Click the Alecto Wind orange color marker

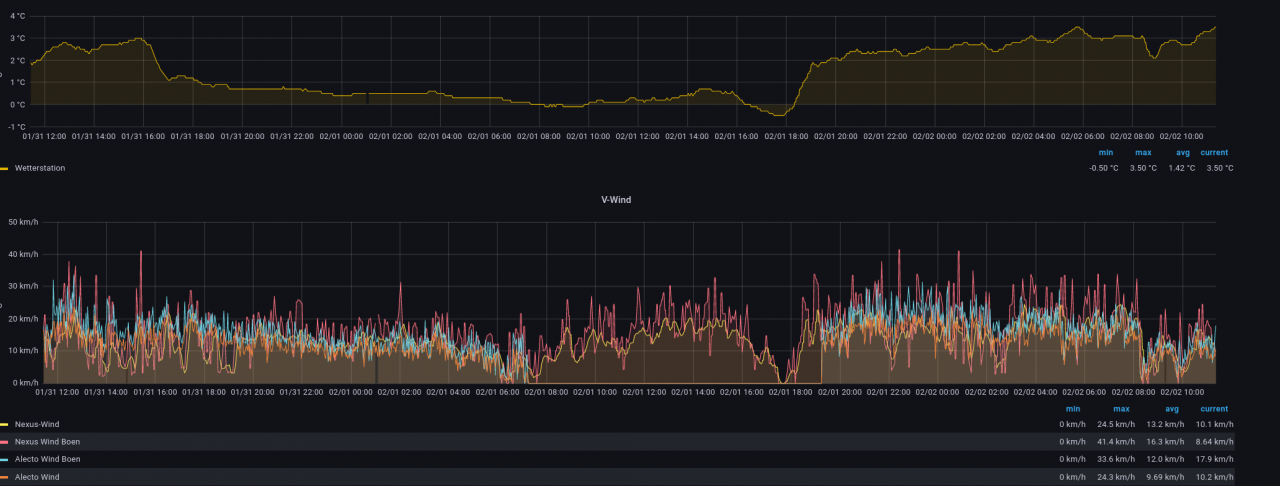(4, 477)
